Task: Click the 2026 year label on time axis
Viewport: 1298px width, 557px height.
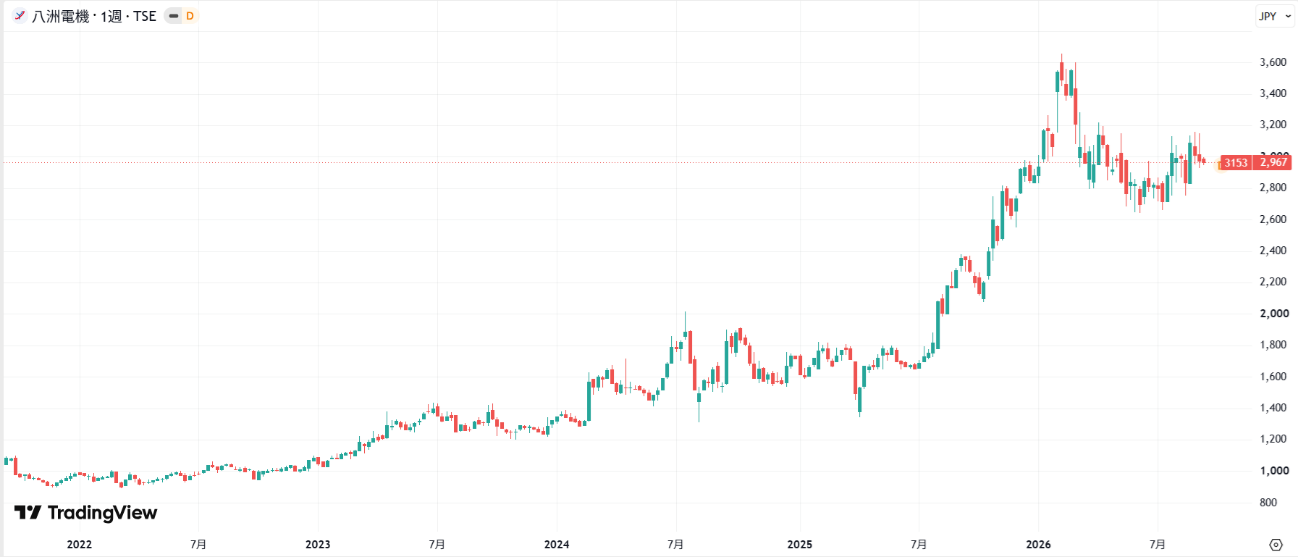Action: coord(1038,545)
